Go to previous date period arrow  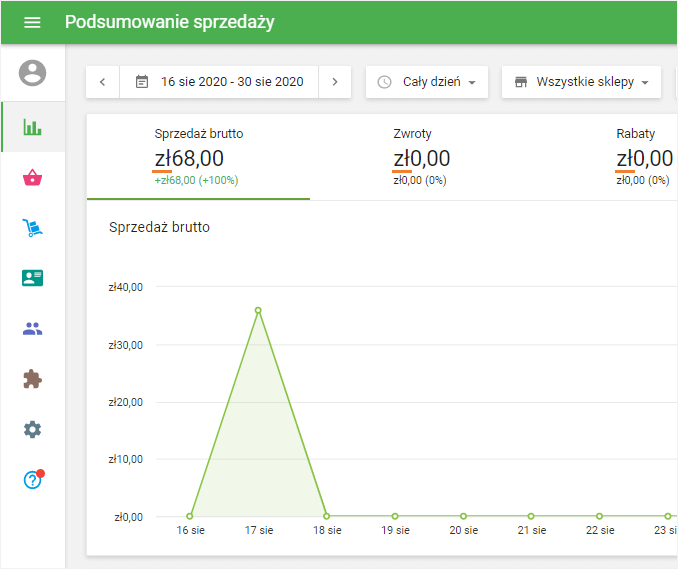103,82
